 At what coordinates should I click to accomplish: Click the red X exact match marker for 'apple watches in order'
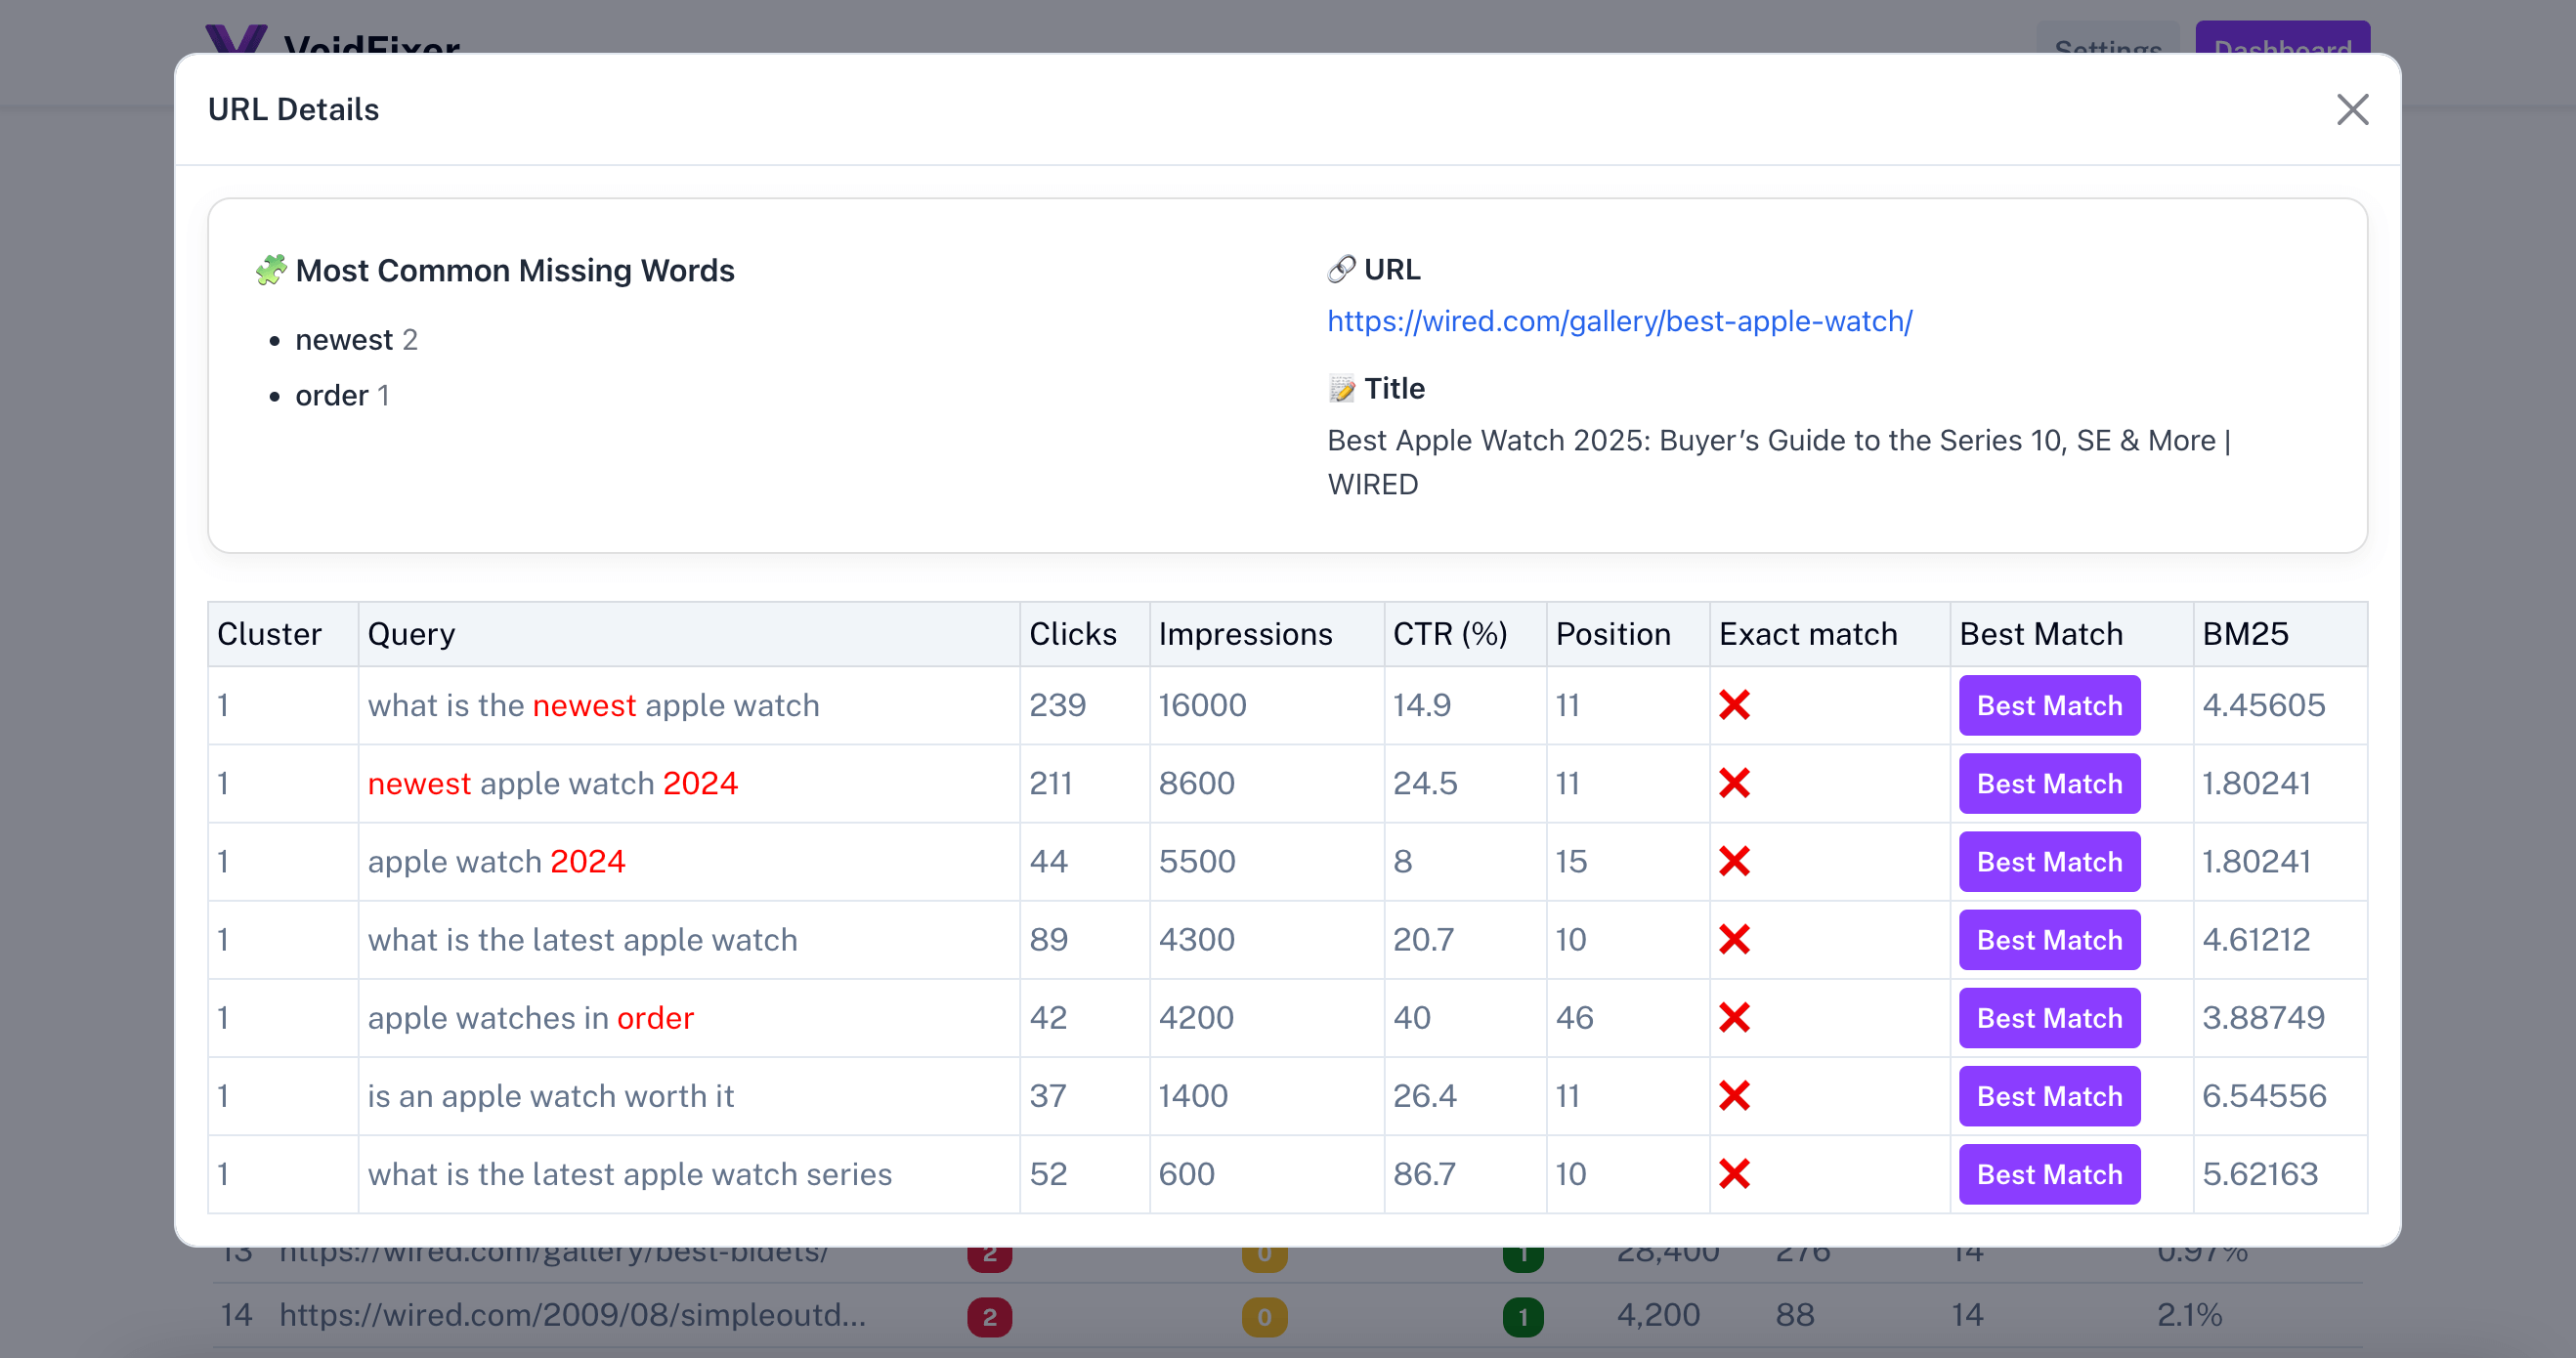point(1736,1017)
